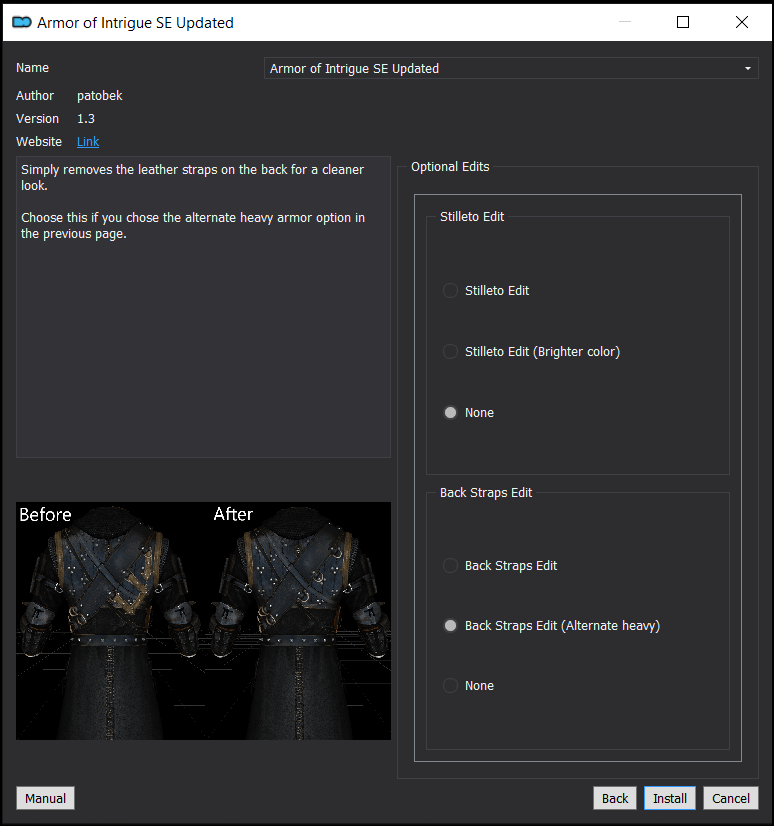Screen dimensions: 774x826
Task: Click the Mod Organizer icon in title bar
Action: (22, 22)
